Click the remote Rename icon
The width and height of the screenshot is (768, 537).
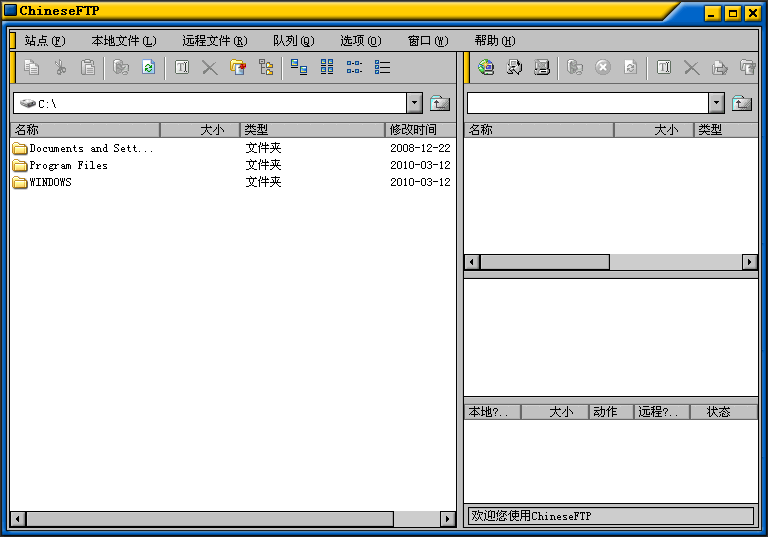[x=664, y=67]
